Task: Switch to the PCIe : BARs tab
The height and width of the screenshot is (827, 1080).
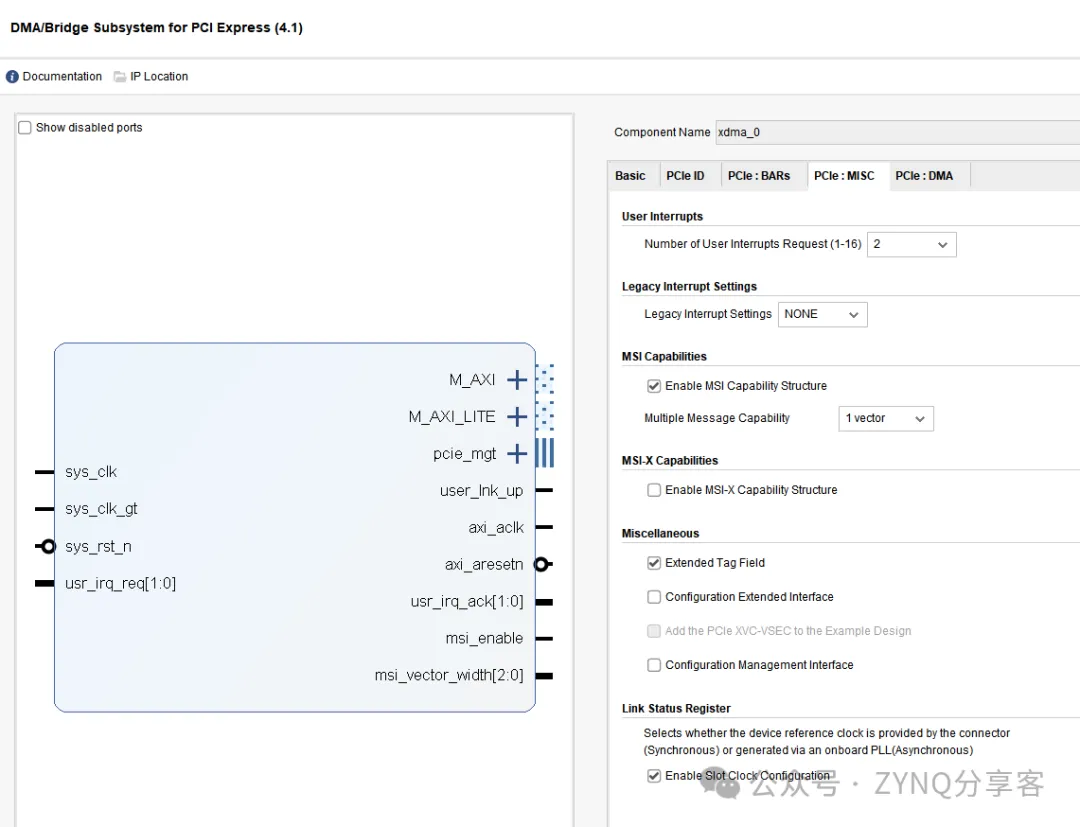Action: pyautogui.click(x=758, y=176)
